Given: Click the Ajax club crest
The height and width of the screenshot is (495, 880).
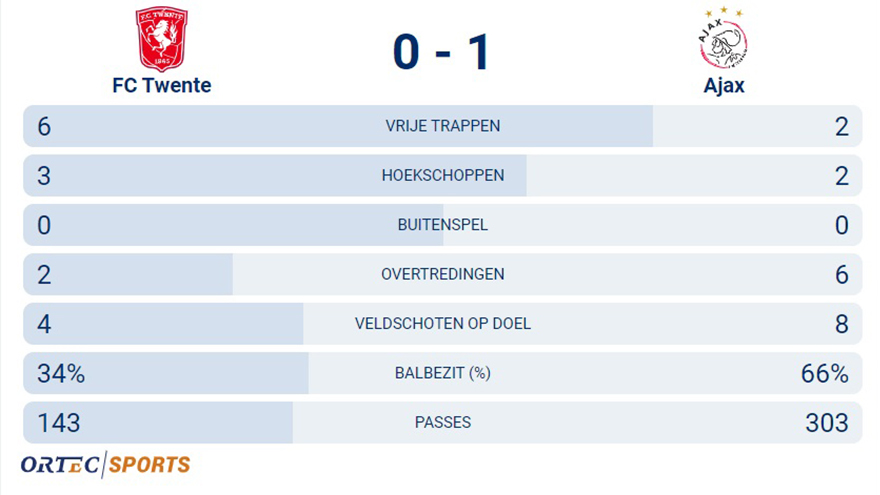Looking at the screenshot, I should [x=723, y=39].
